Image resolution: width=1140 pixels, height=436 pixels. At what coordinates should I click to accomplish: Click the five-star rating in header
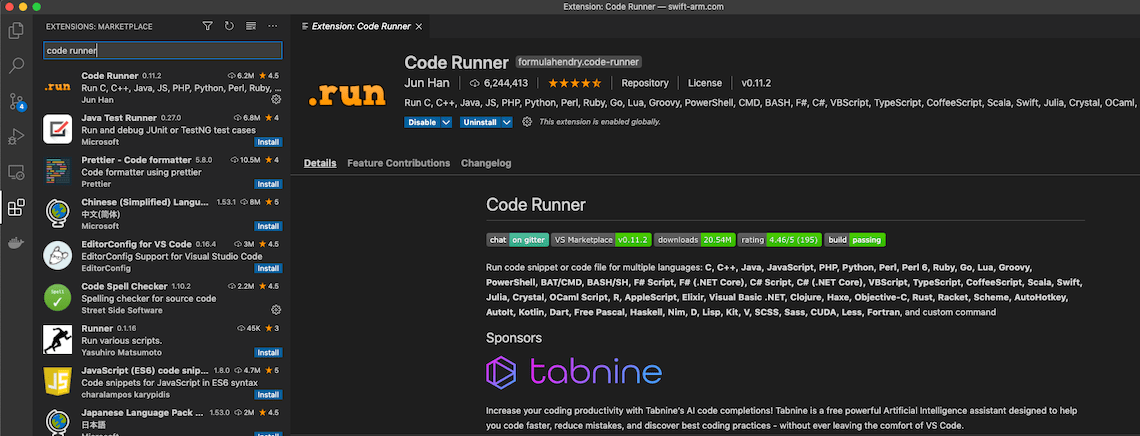(574, 83)
